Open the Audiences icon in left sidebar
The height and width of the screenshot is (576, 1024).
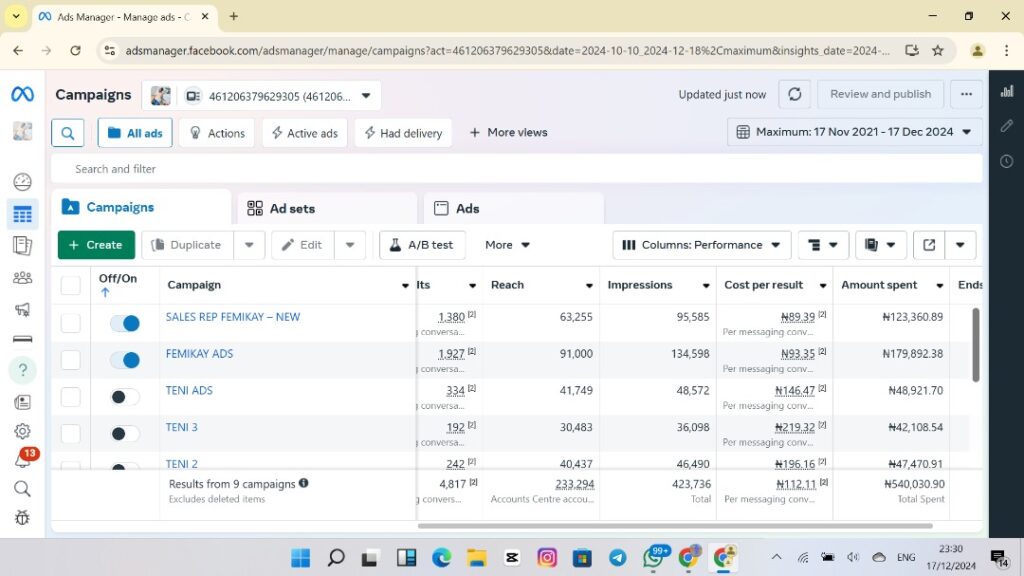(x=22, y=278)
